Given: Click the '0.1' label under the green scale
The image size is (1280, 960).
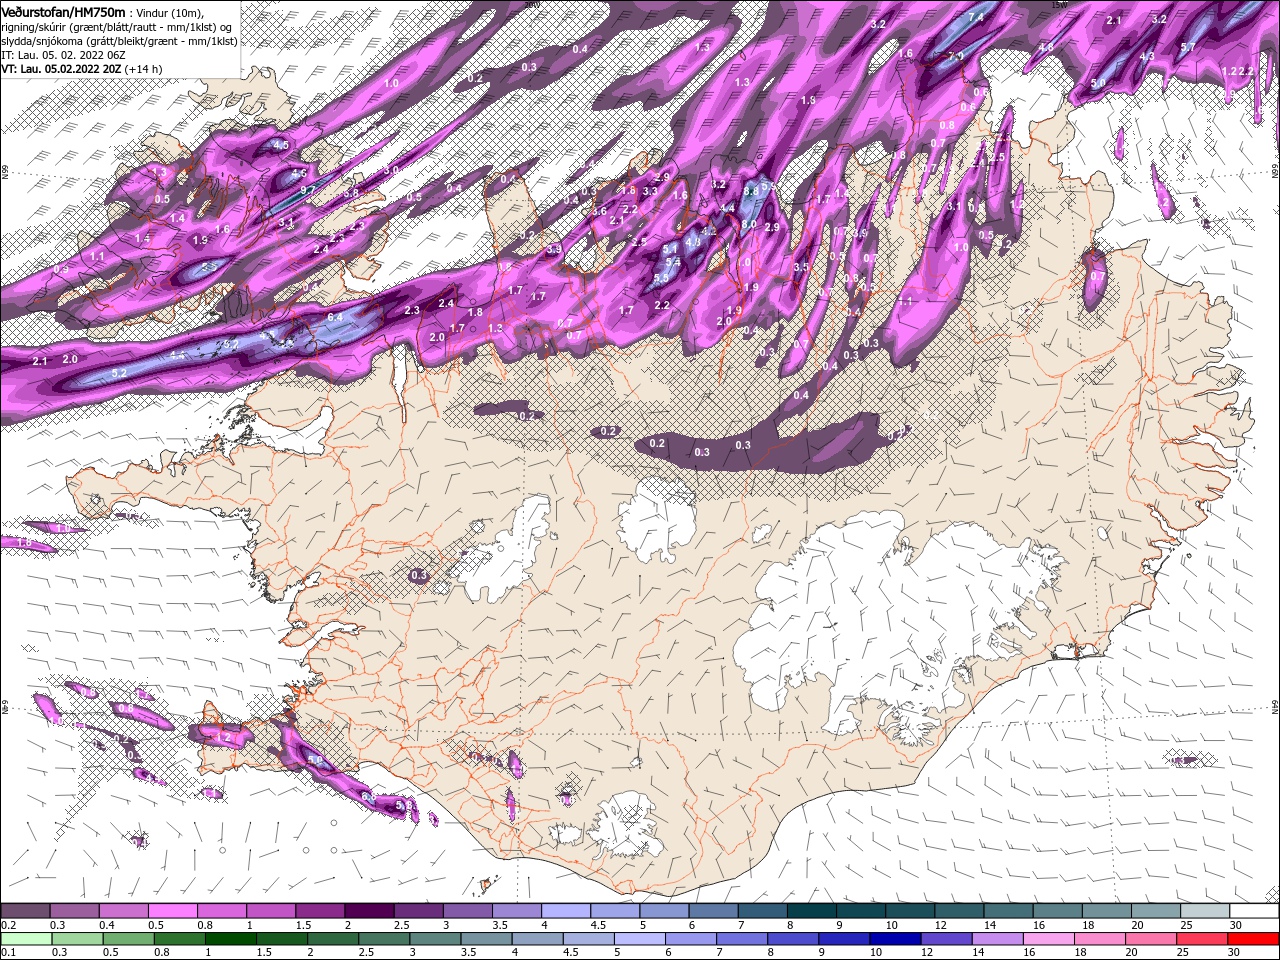Looking at the screenshot, I should pyautogui.click(x=8, y=953).
